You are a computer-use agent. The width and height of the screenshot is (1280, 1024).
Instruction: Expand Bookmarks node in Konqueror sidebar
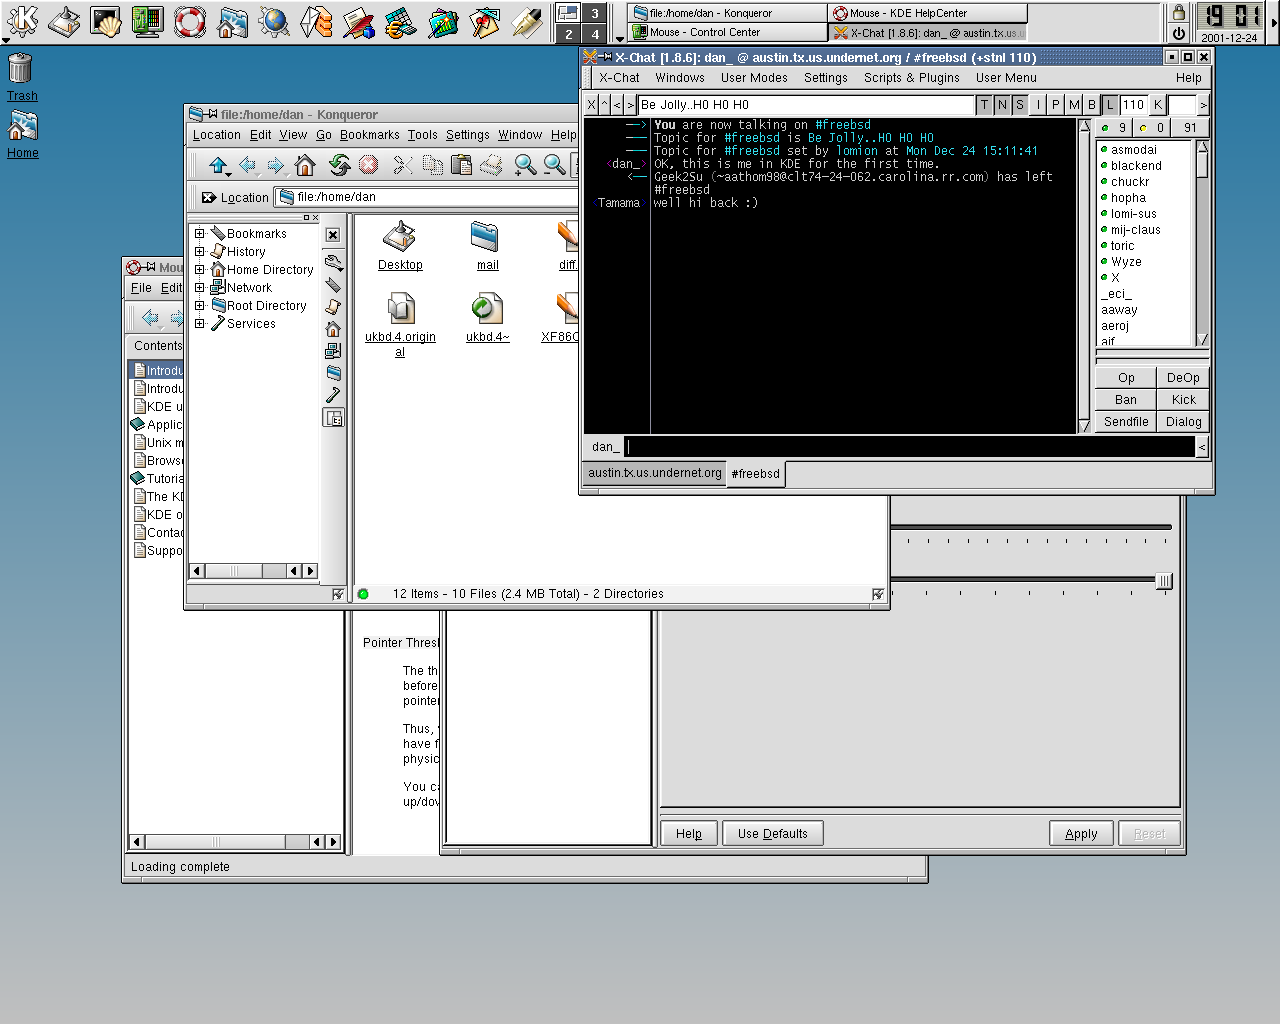click(199, 234)
